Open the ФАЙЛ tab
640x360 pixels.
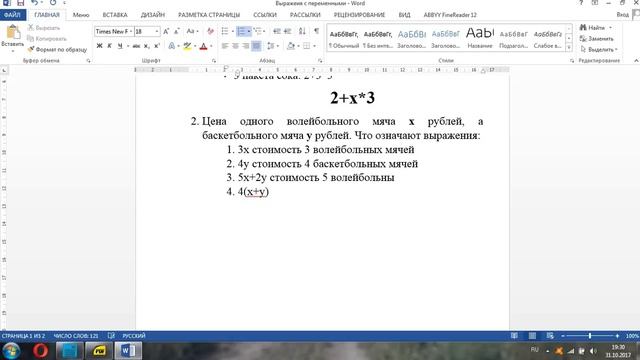[x=13, y=15]
